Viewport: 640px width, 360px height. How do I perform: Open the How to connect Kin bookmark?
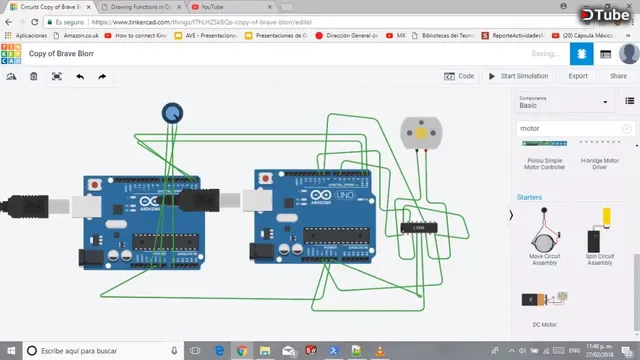tap(136, 36)
